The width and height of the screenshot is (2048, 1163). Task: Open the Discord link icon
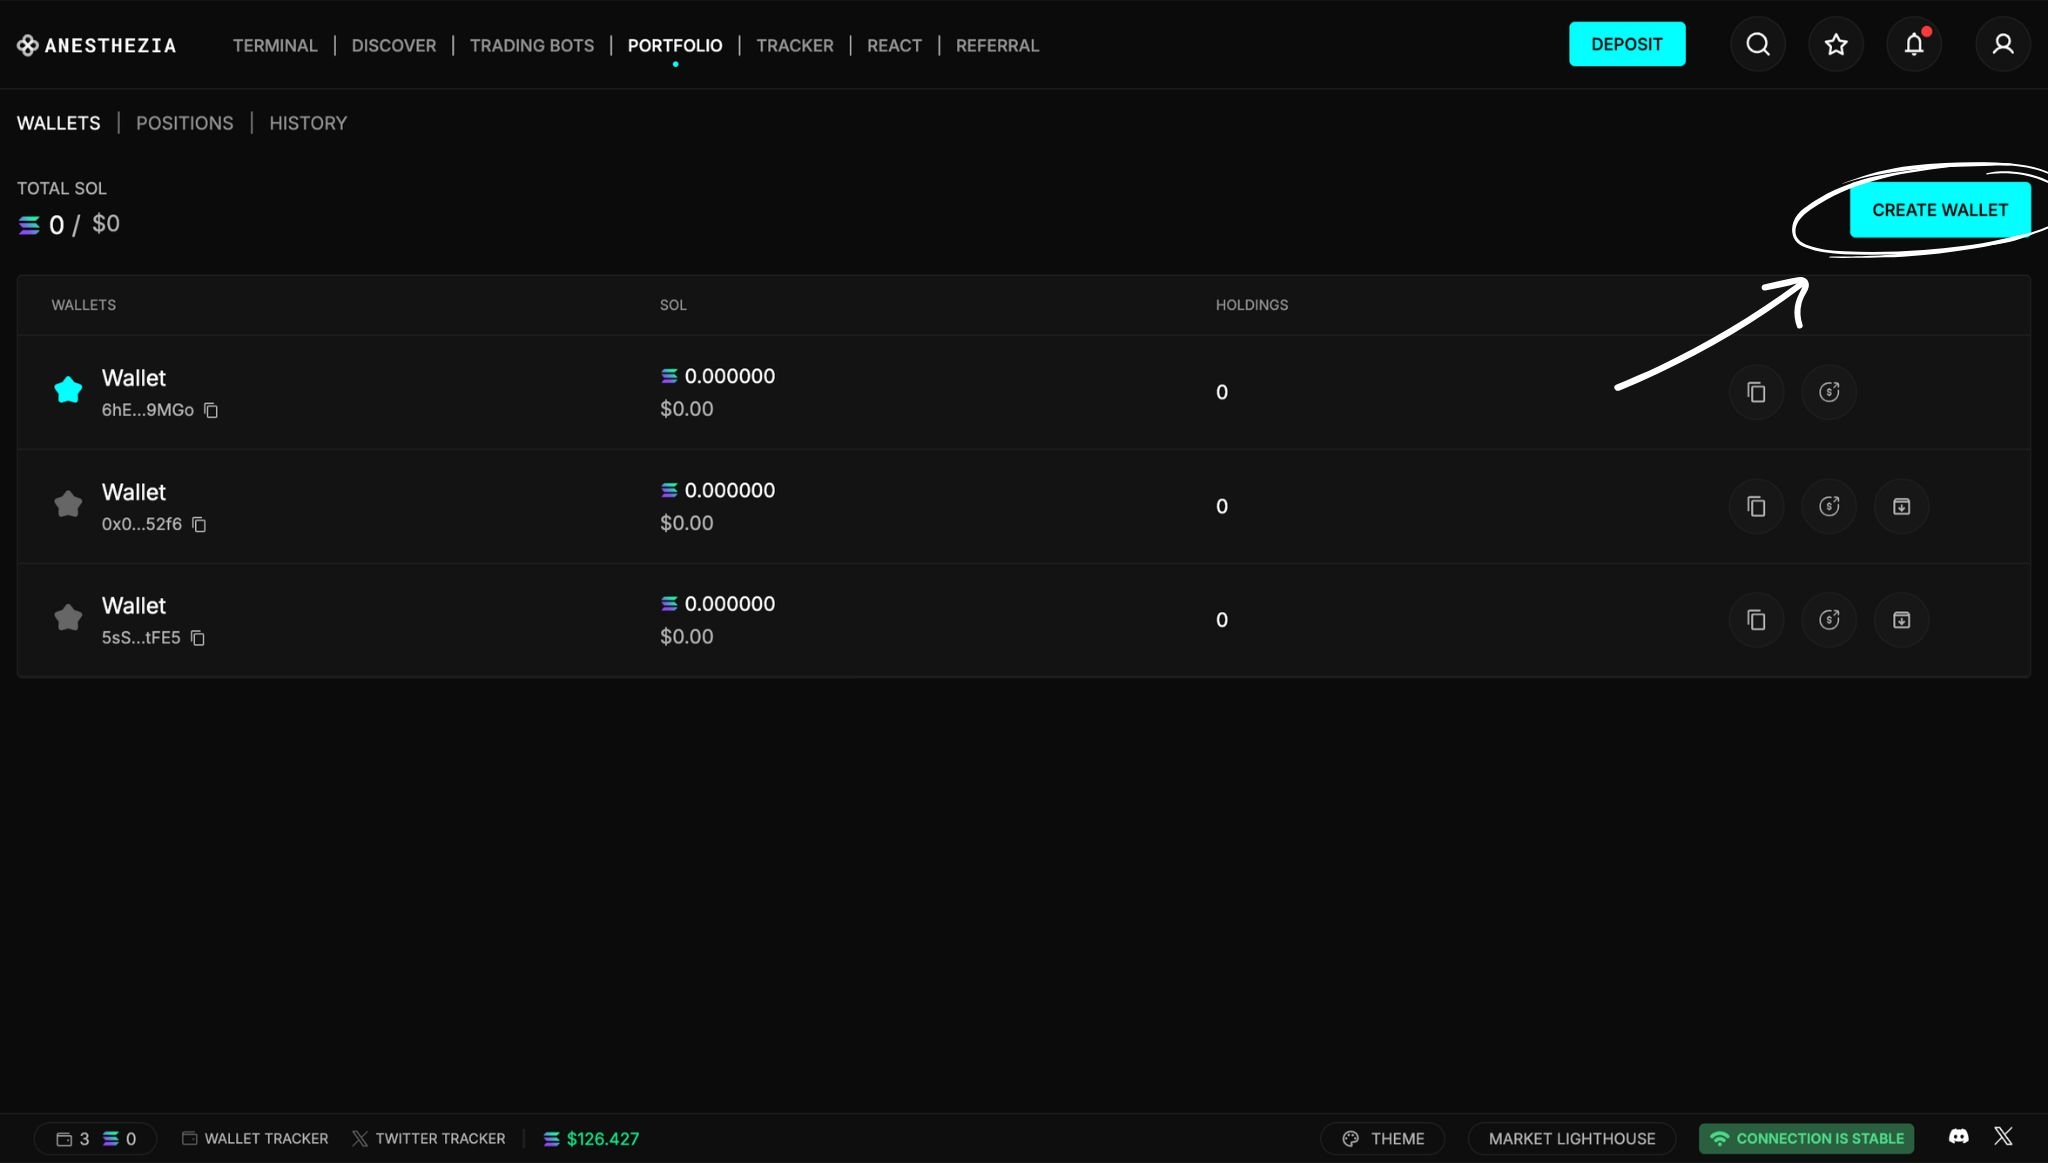[1958, 1137]
